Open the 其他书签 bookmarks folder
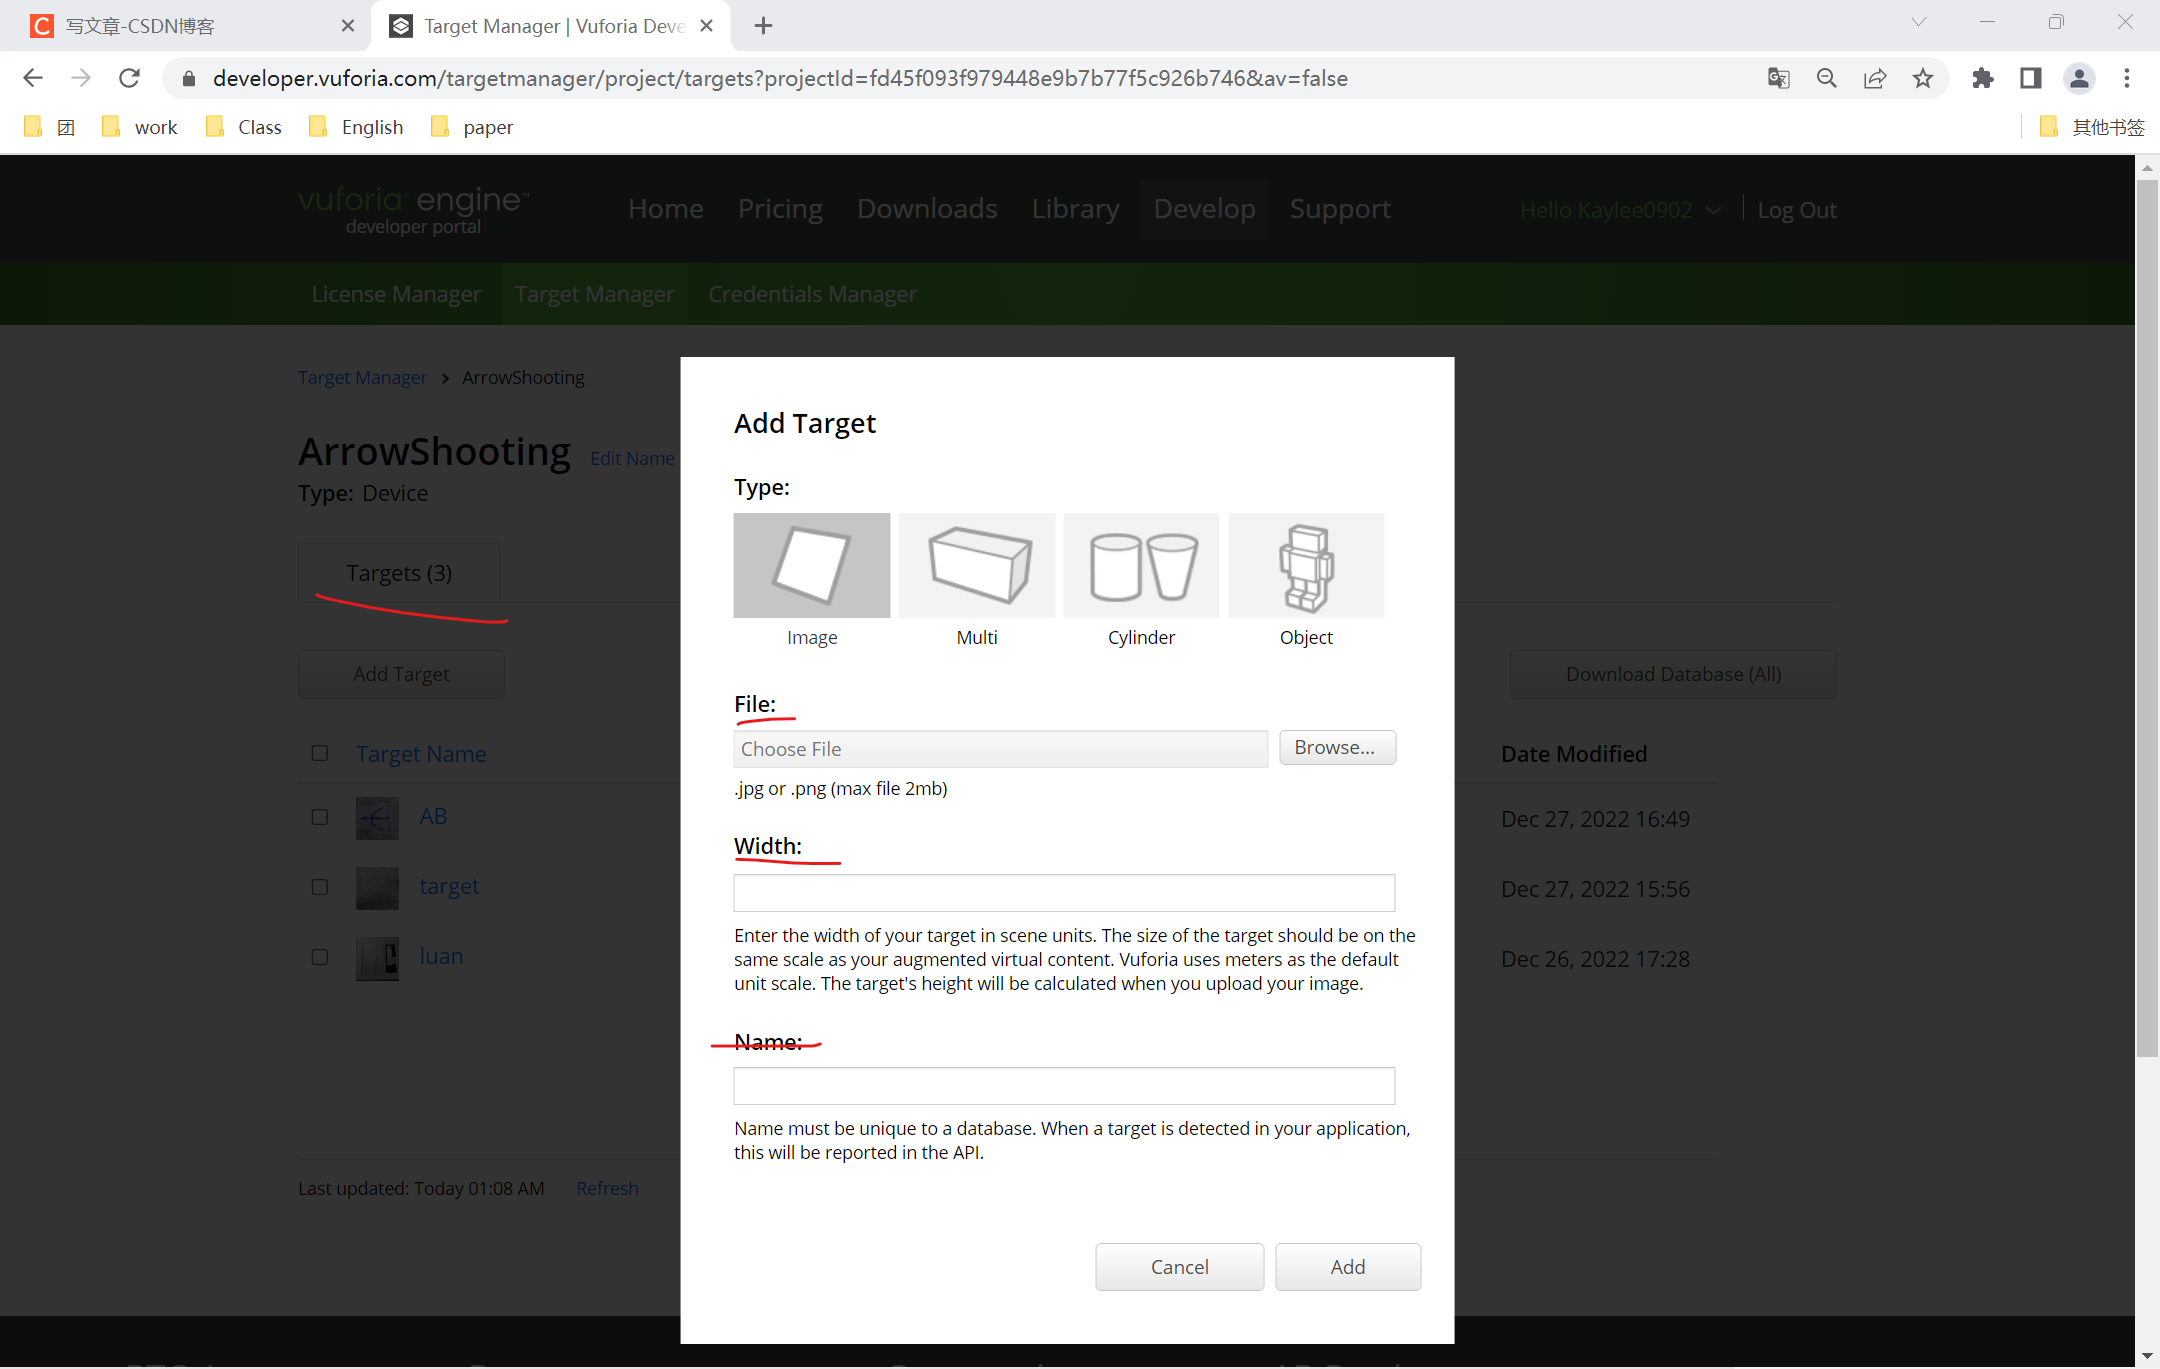Viewport: 2160px width, 1369px height. tap(2092, 127)
